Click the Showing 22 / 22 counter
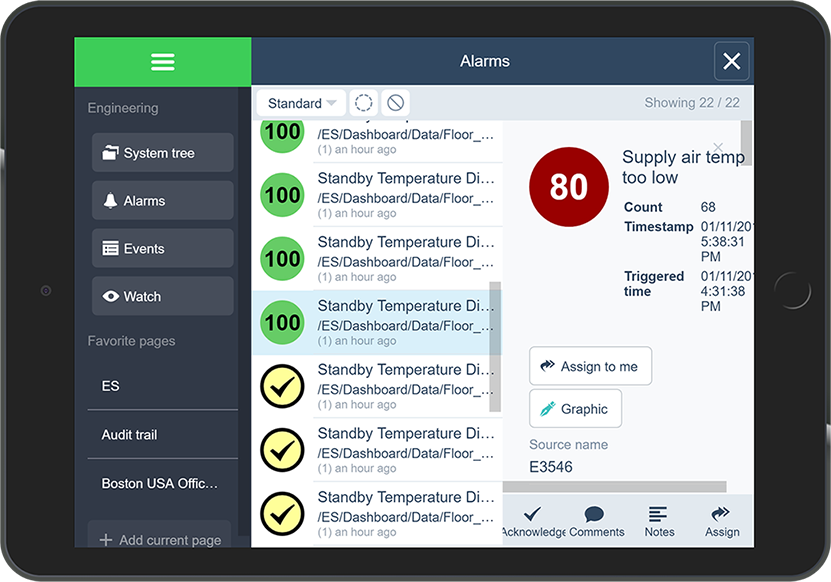The image size is (831, 582). [692, 103]
